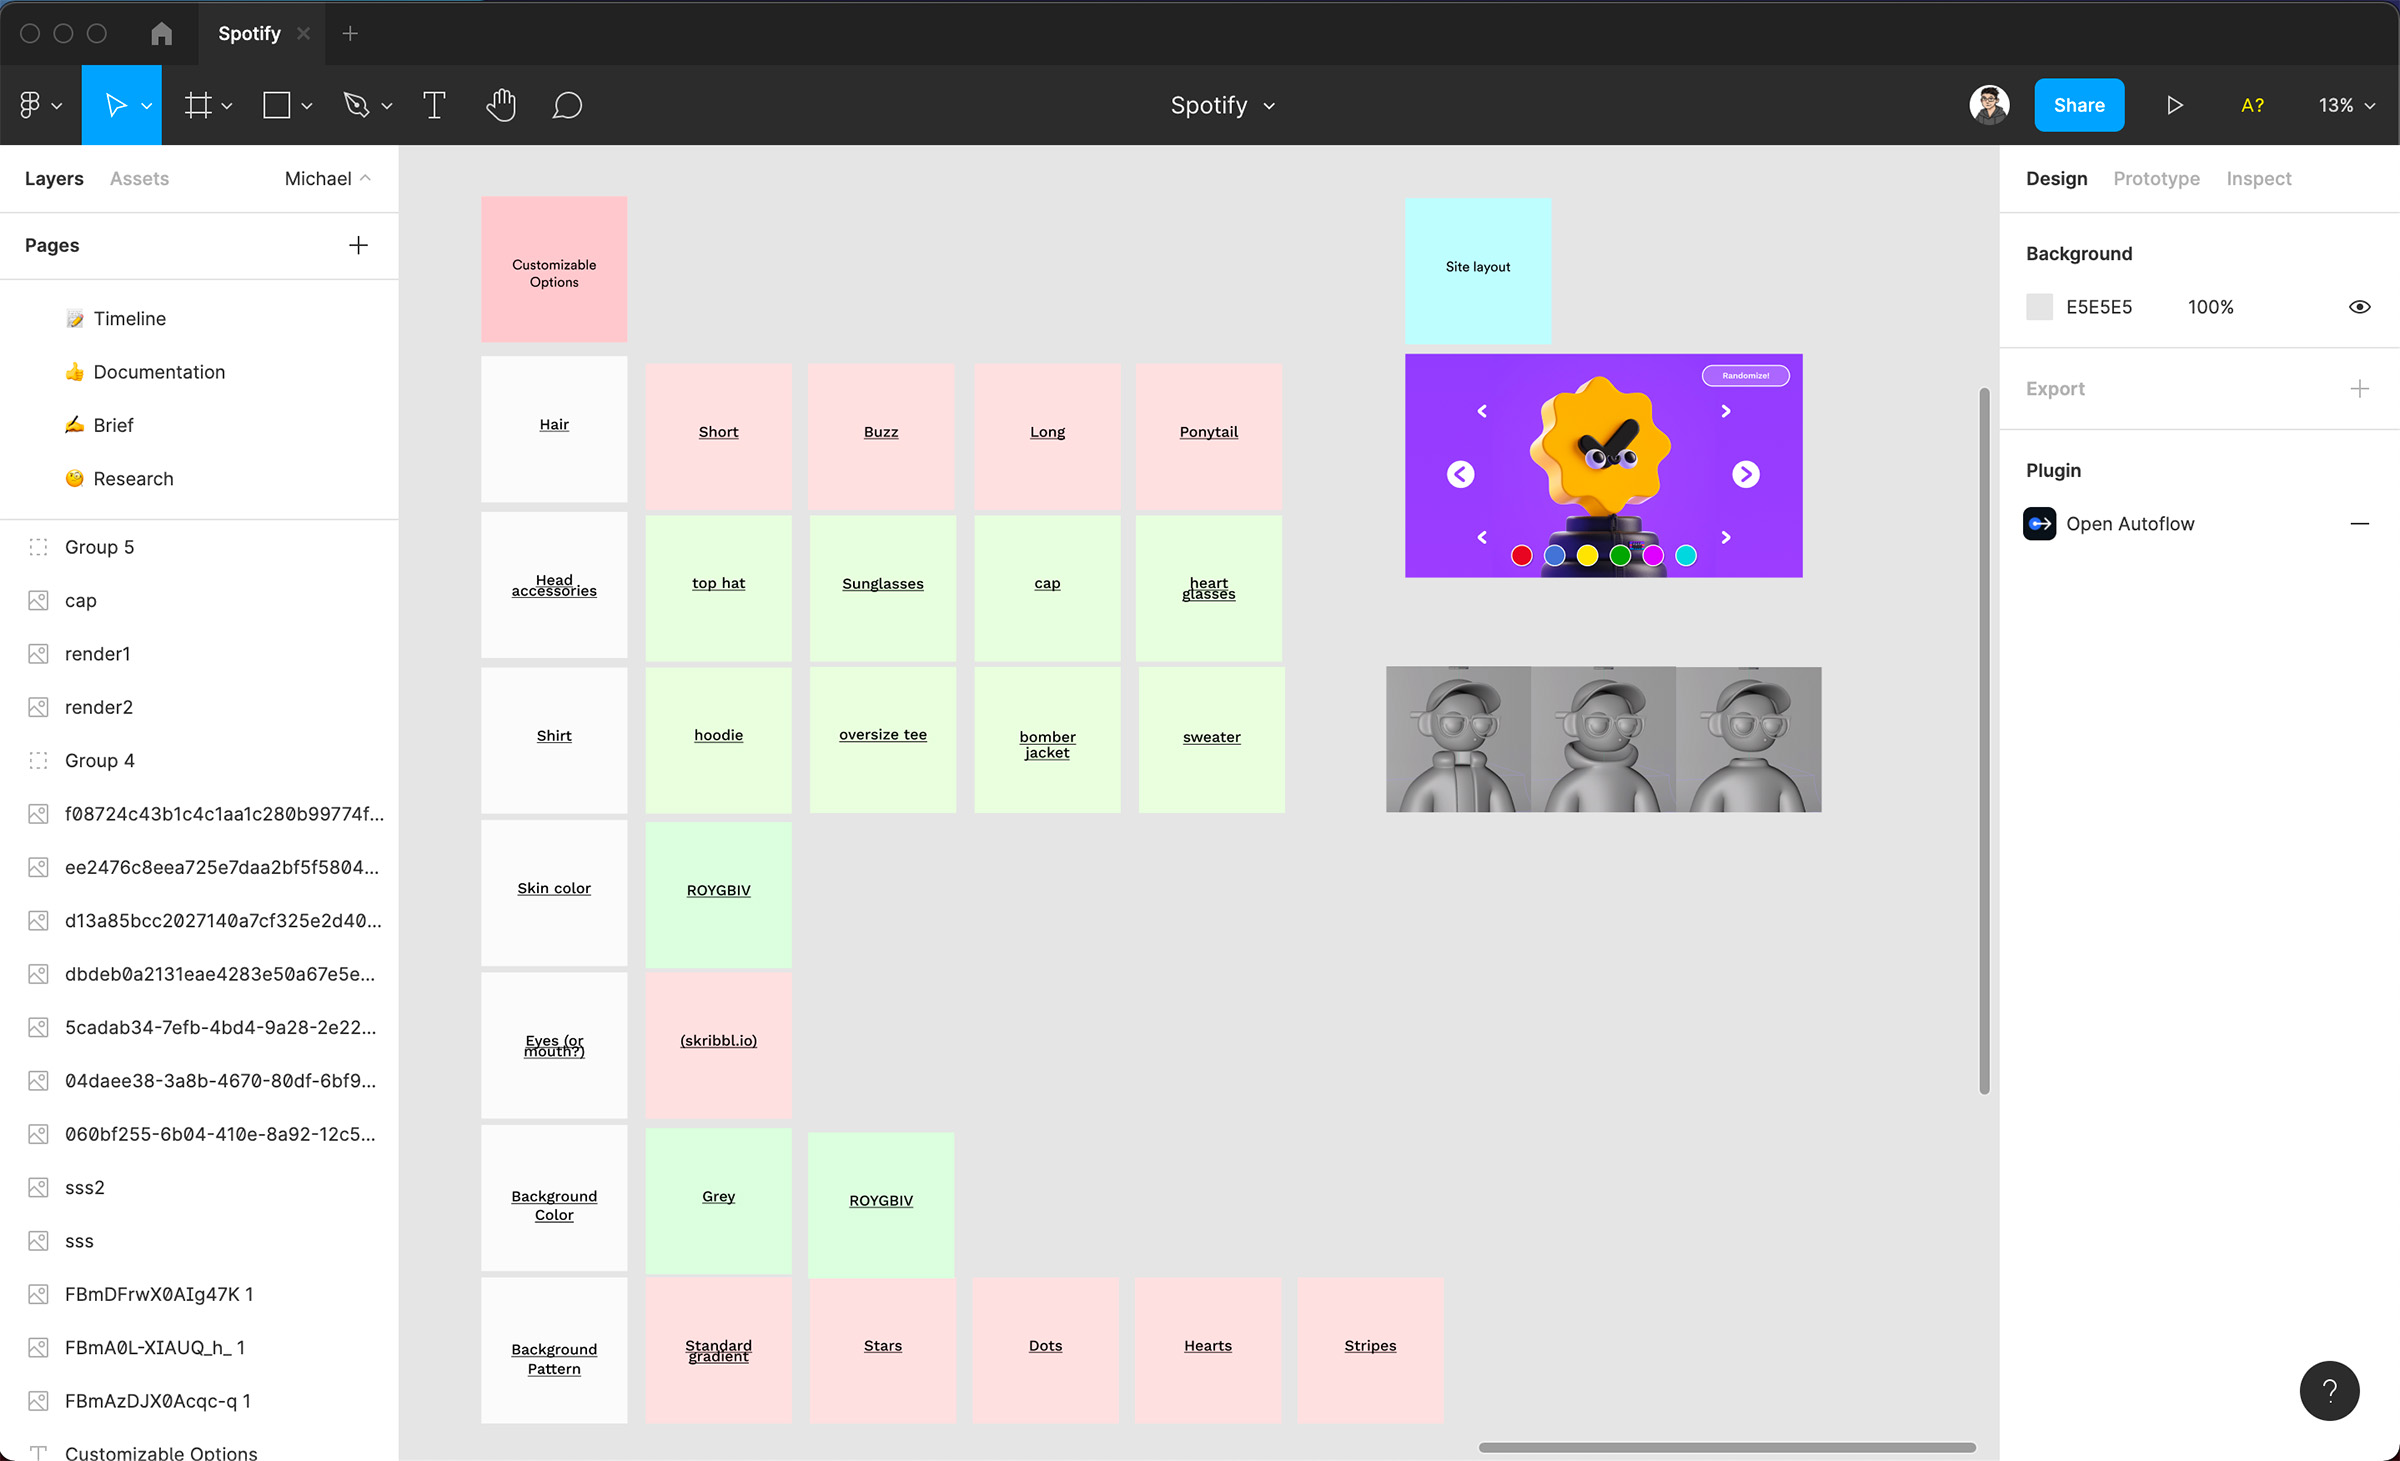Image resolution: width=2400 pixels, height=1461 pixels.
Task: Click the Open Autoflow plugin
Action: [x=2133, y=523]
